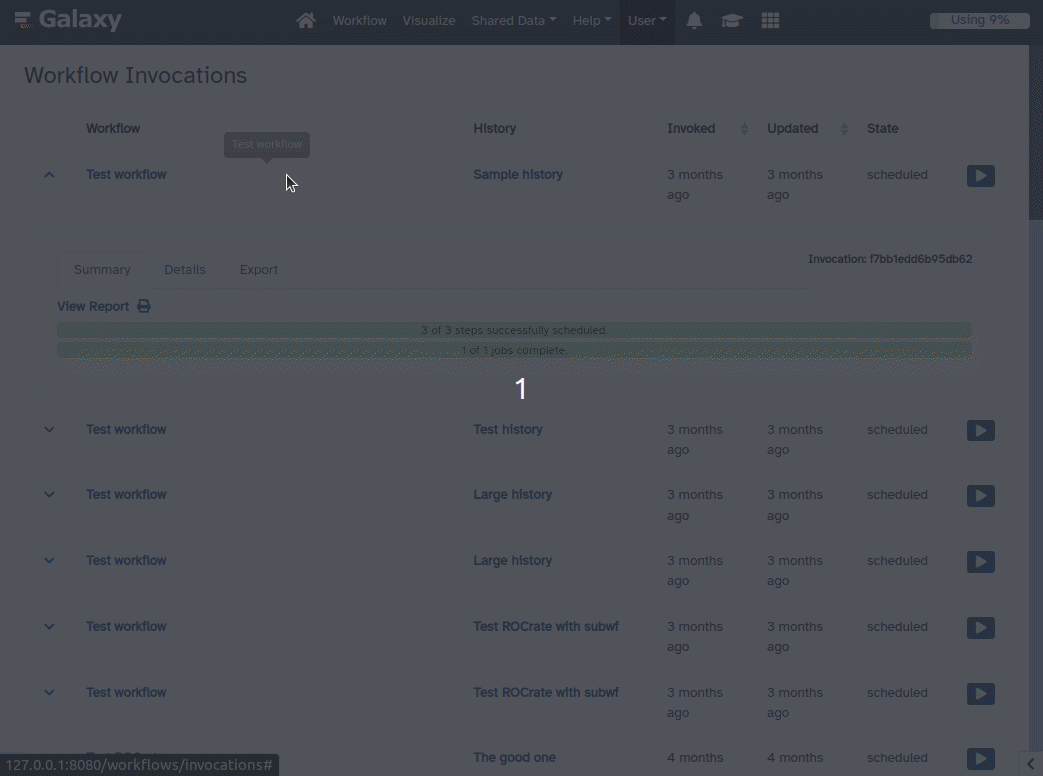1043x776 pixels.
Task: Click the jobs complete progress bar
Action: [515, 350]
